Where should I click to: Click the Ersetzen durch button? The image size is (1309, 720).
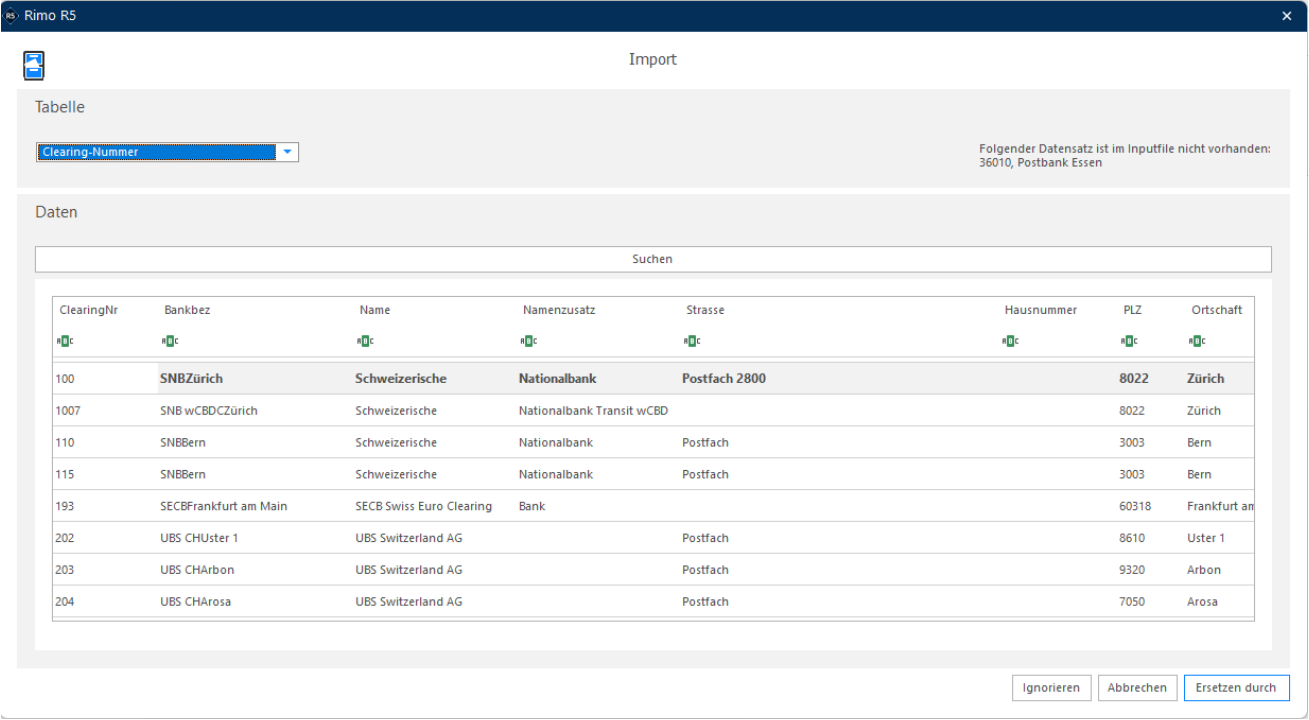tap(1236, 688)
